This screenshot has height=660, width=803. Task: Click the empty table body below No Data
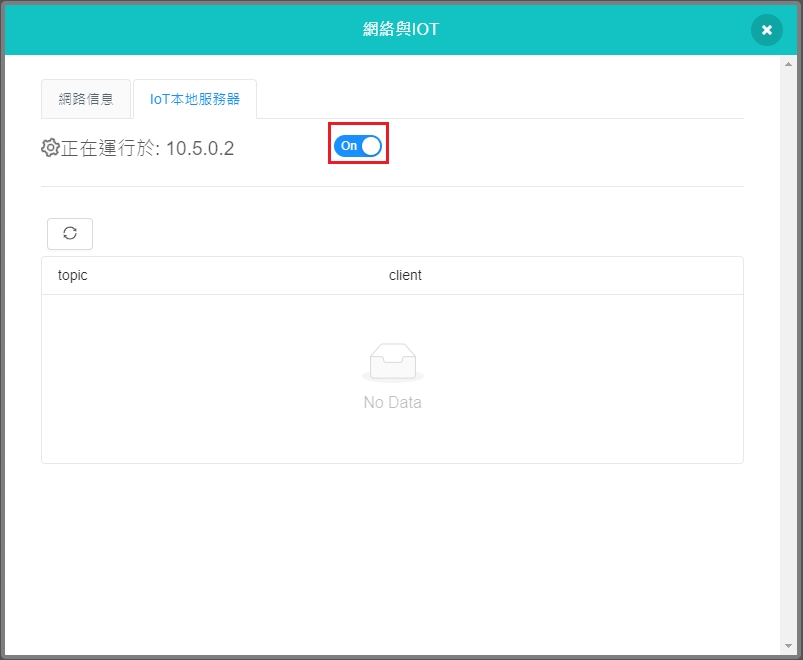tap(392, 438)
